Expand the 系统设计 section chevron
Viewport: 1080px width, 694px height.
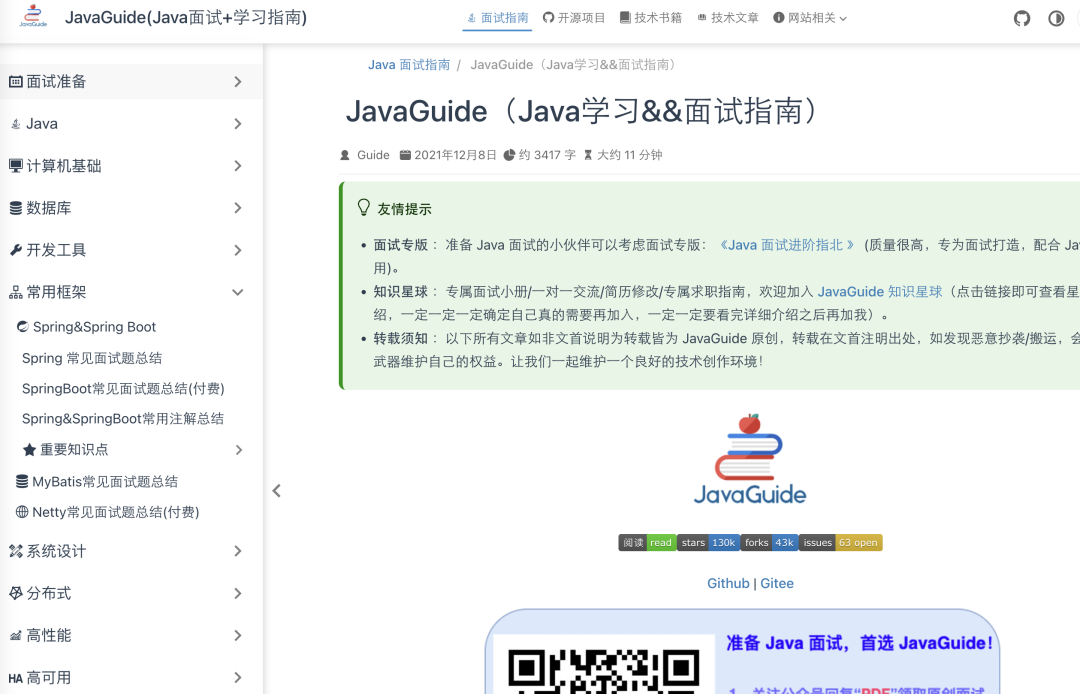238,551
